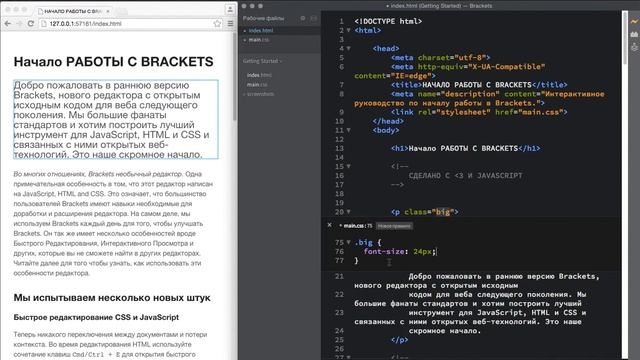Open the Extension Manager brick icon
640x360 pixels.
pos(634,34)
